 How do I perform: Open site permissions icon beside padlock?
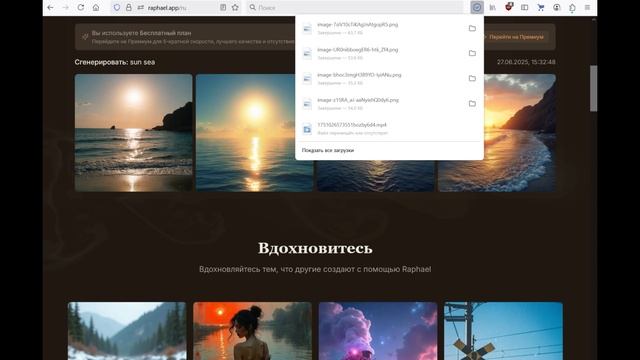pos(140,7)
